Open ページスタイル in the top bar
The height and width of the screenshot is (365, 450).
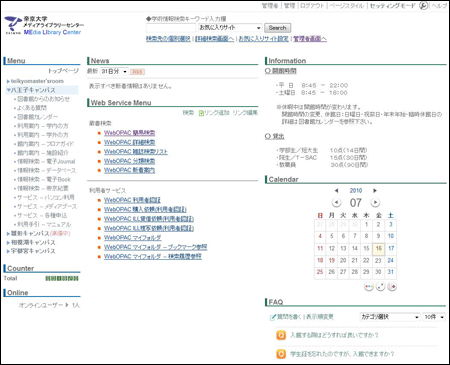click(347, 6)
